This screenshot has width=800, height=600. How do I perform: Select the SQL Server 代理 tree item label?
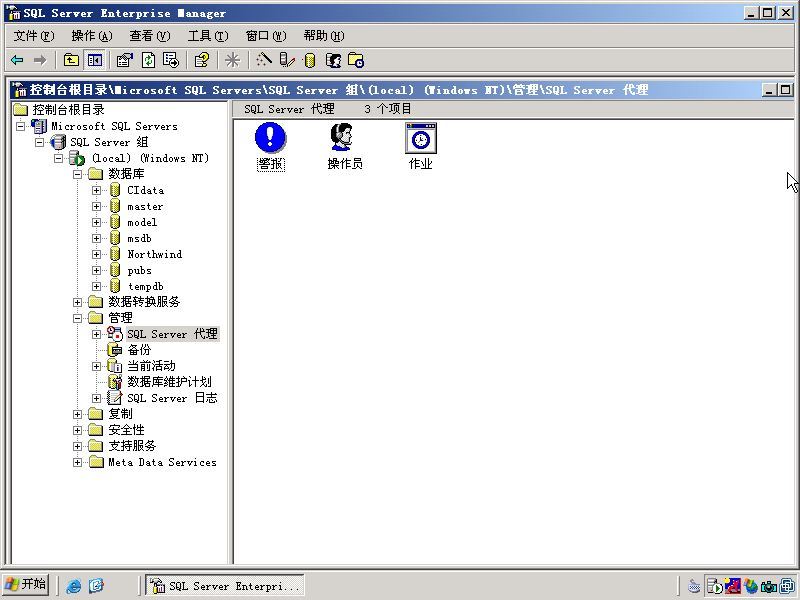(172, 334)
